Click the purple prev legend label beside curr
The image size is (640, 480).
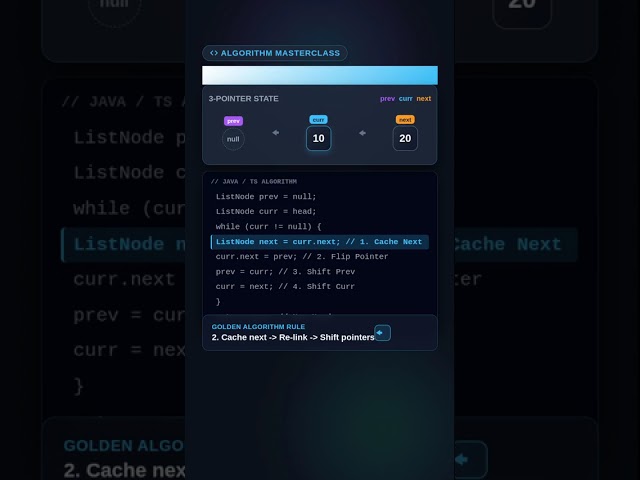point(387,99)
